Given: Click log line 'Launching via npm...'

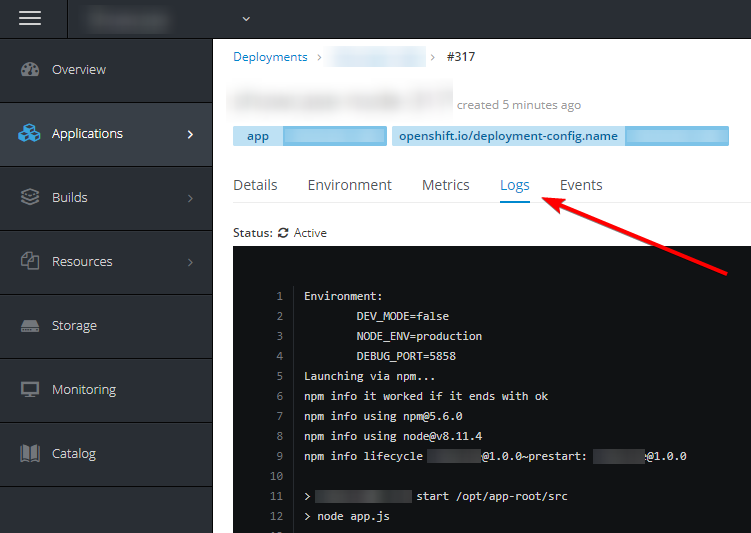Looking at the screenshot, I should coord(369,376).
